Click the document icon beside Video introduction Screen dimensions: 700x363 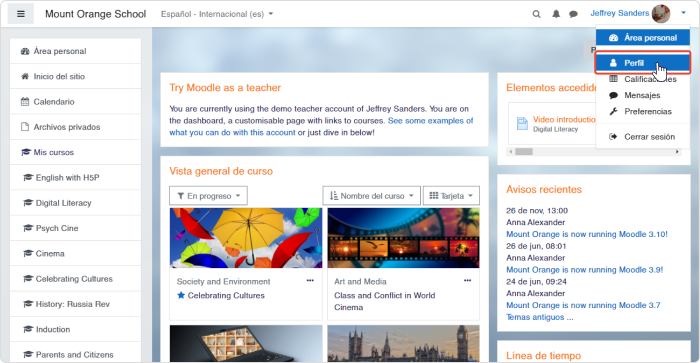point(522,124)
